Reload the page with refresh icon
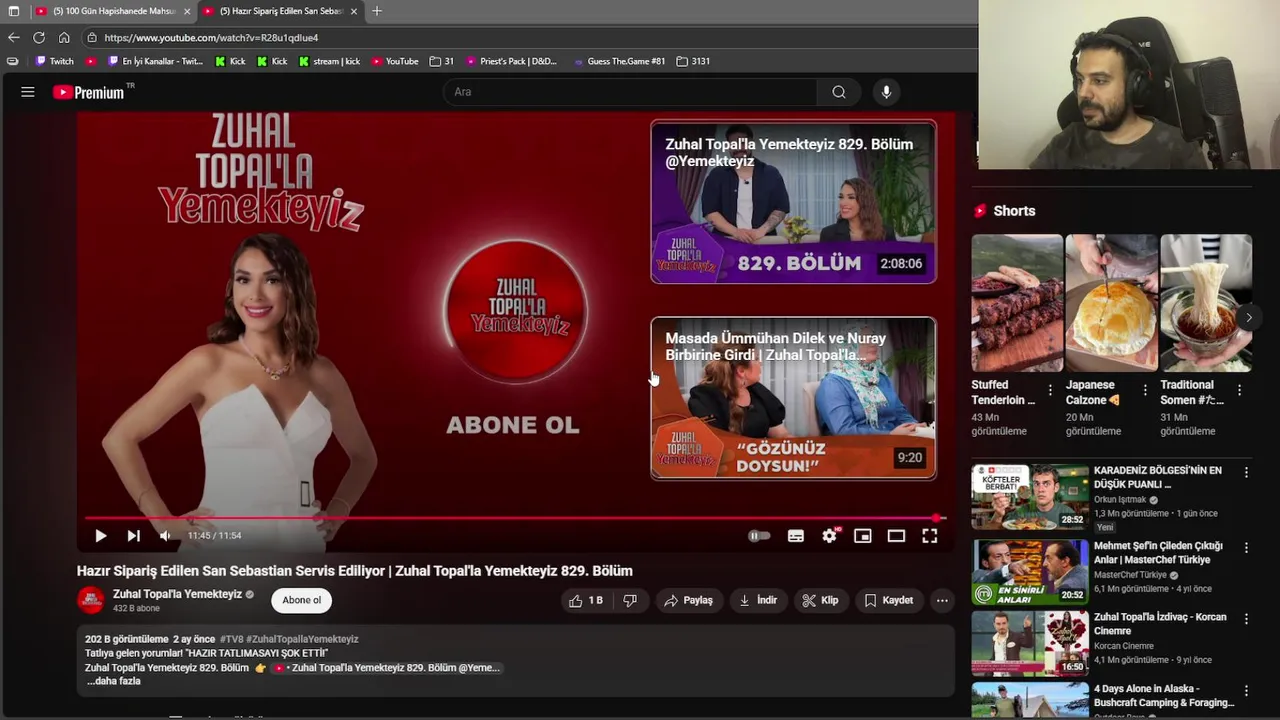This screenshot has height=720, width=1280. 39,38
